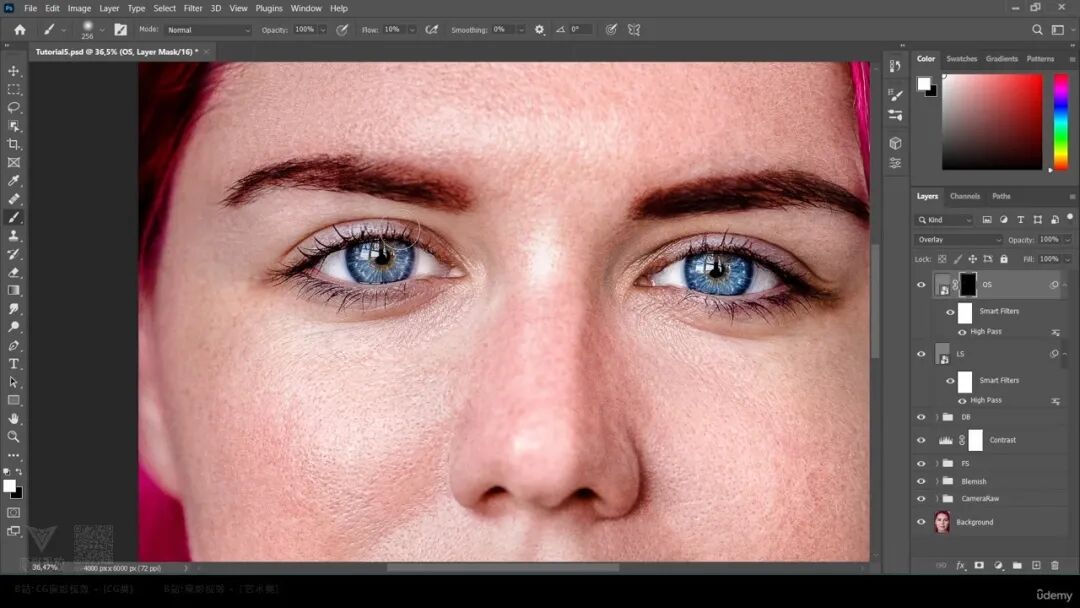The height and width of the screenshot is (608, 1080).
Task: Switch to the Swatches tab
Action: click(962, 59)
